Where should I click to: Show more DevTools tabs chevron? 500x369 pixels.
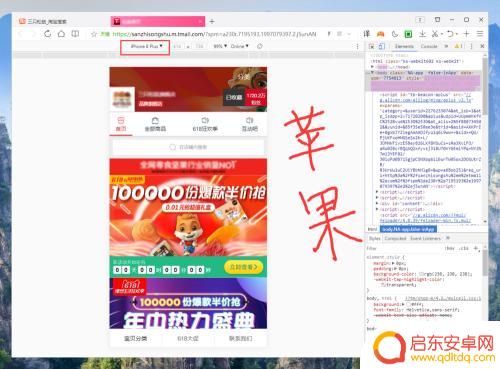446,46
